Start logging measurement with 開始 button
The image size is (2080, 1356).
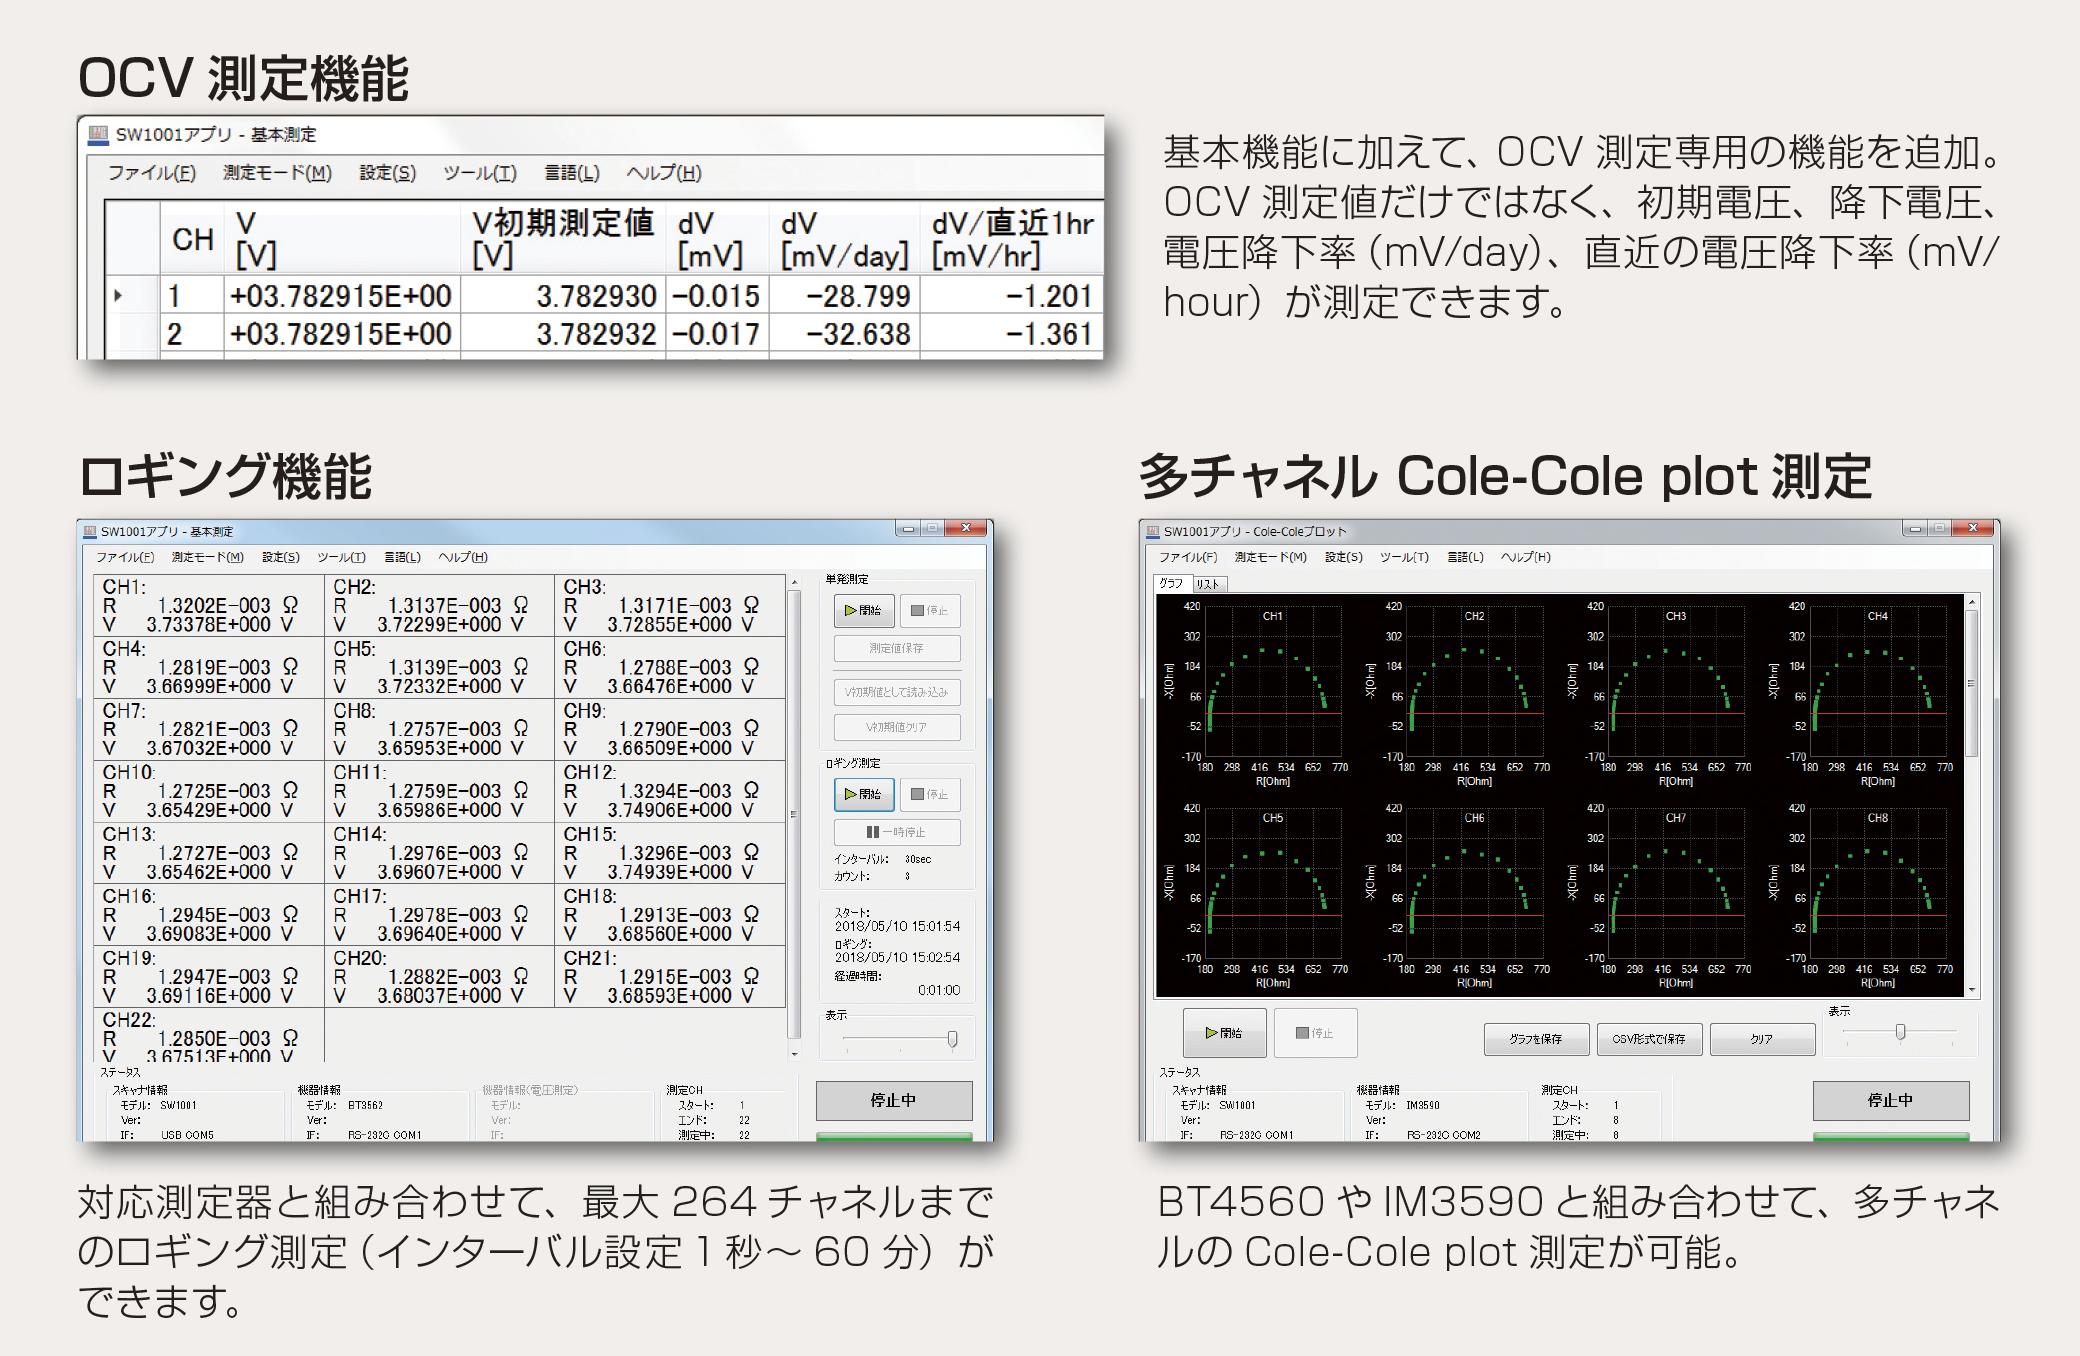(x=863, y=794)
